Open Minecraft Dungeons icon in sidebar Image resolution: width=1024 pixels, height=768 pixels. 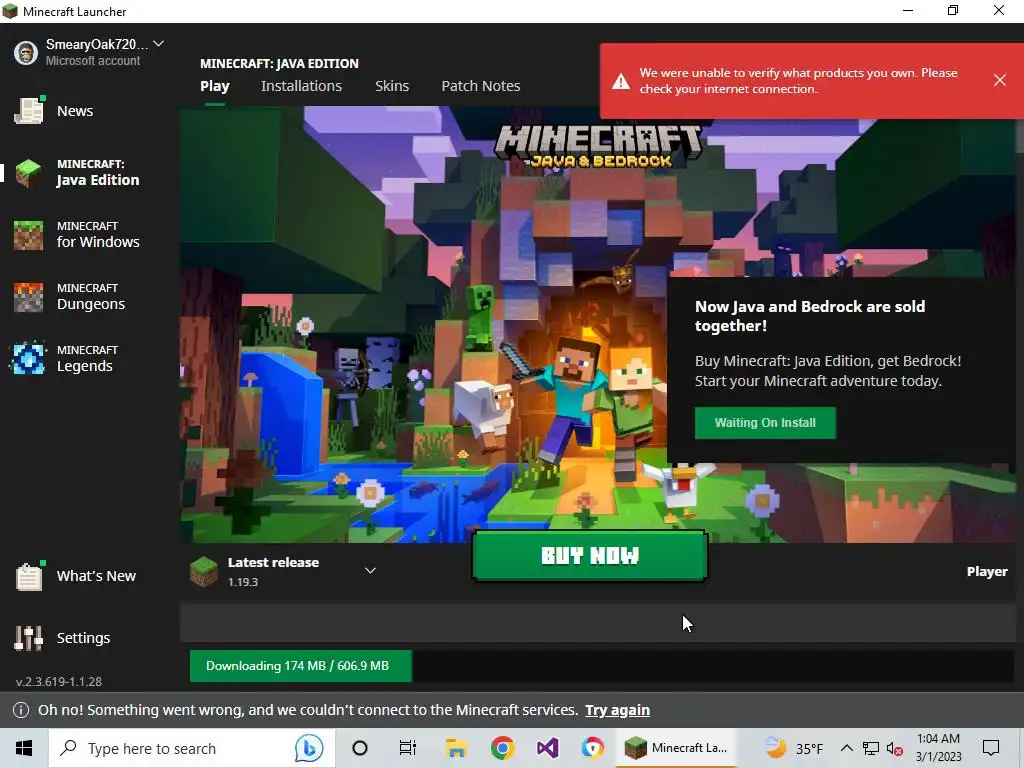[29, 297]
